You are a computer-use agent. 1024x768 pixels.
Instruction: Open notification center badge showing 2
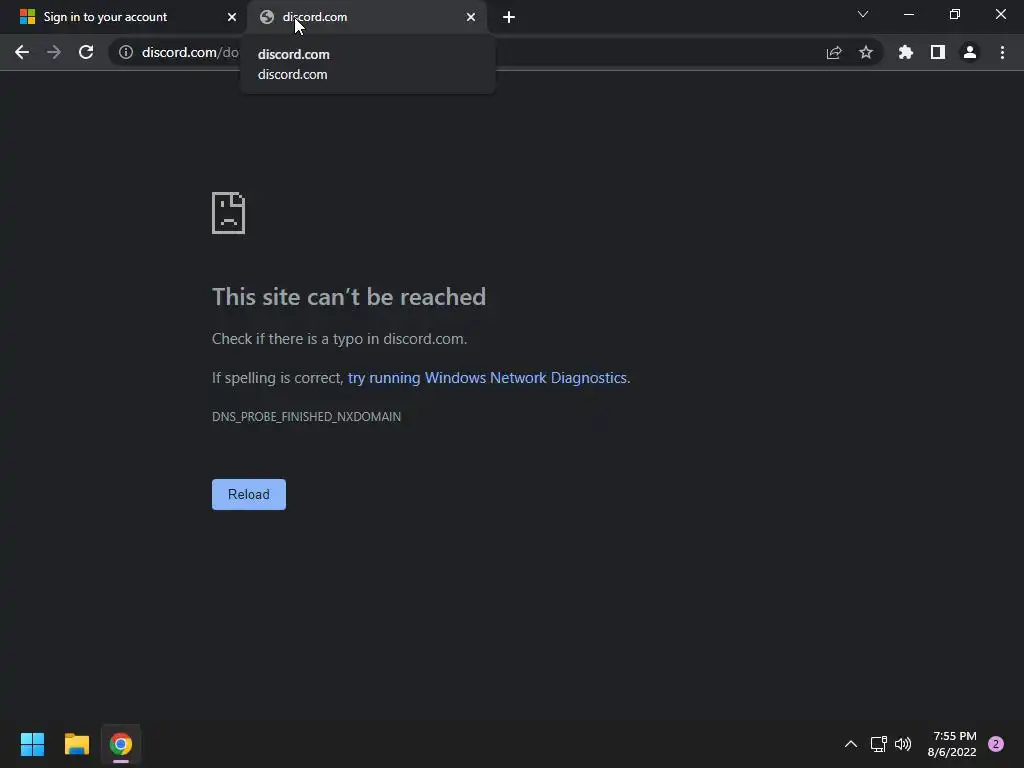coord(996,744)
